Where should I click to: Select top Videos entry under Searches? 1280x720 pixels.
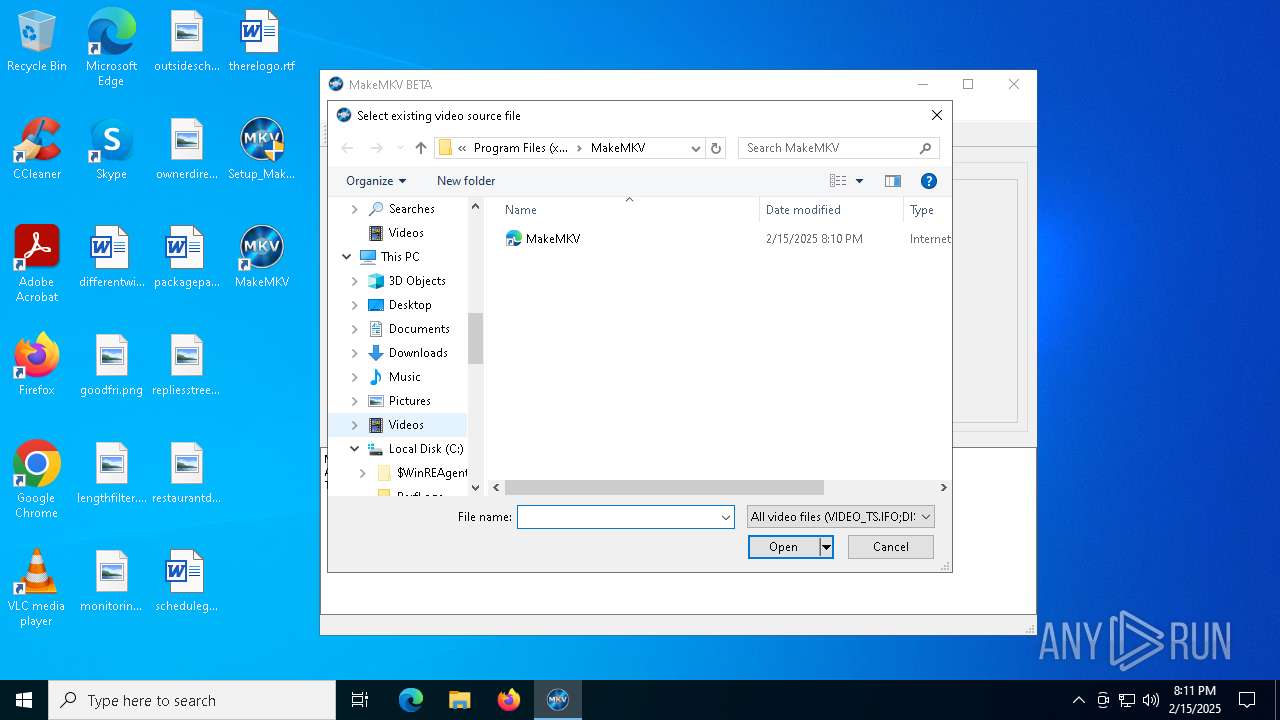406,233
